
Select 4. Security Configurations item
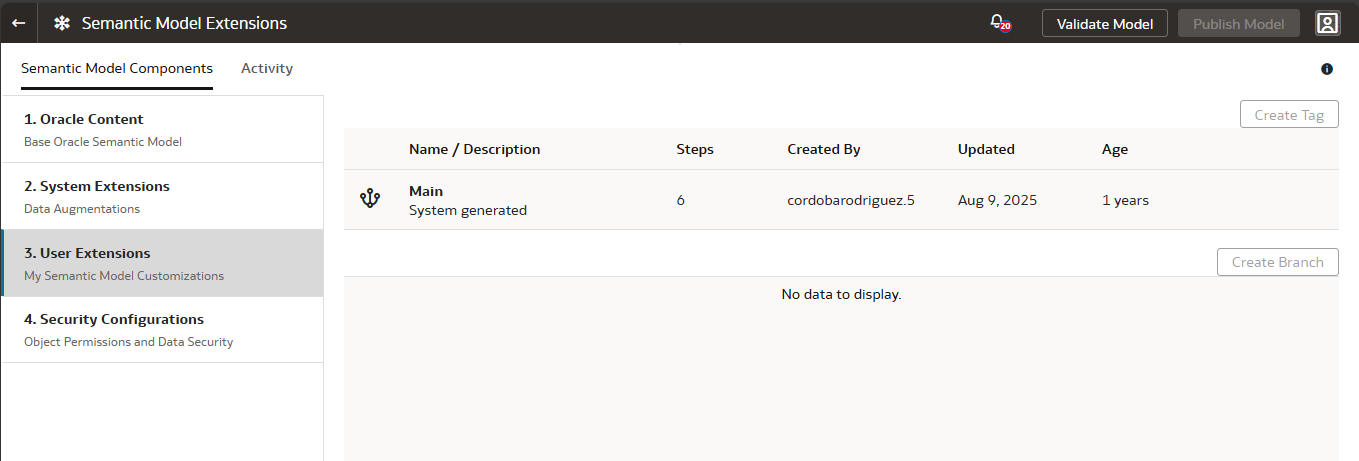pos(162,329)
